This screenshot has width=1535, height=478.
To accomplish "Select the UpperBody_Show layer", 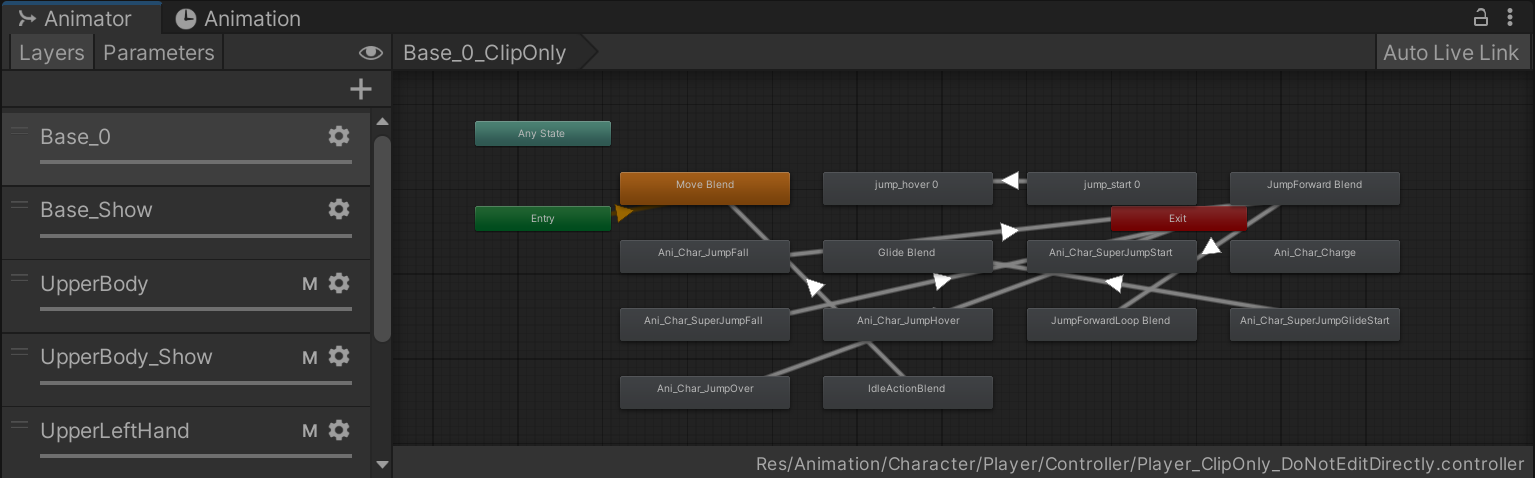I will [186, 369].
